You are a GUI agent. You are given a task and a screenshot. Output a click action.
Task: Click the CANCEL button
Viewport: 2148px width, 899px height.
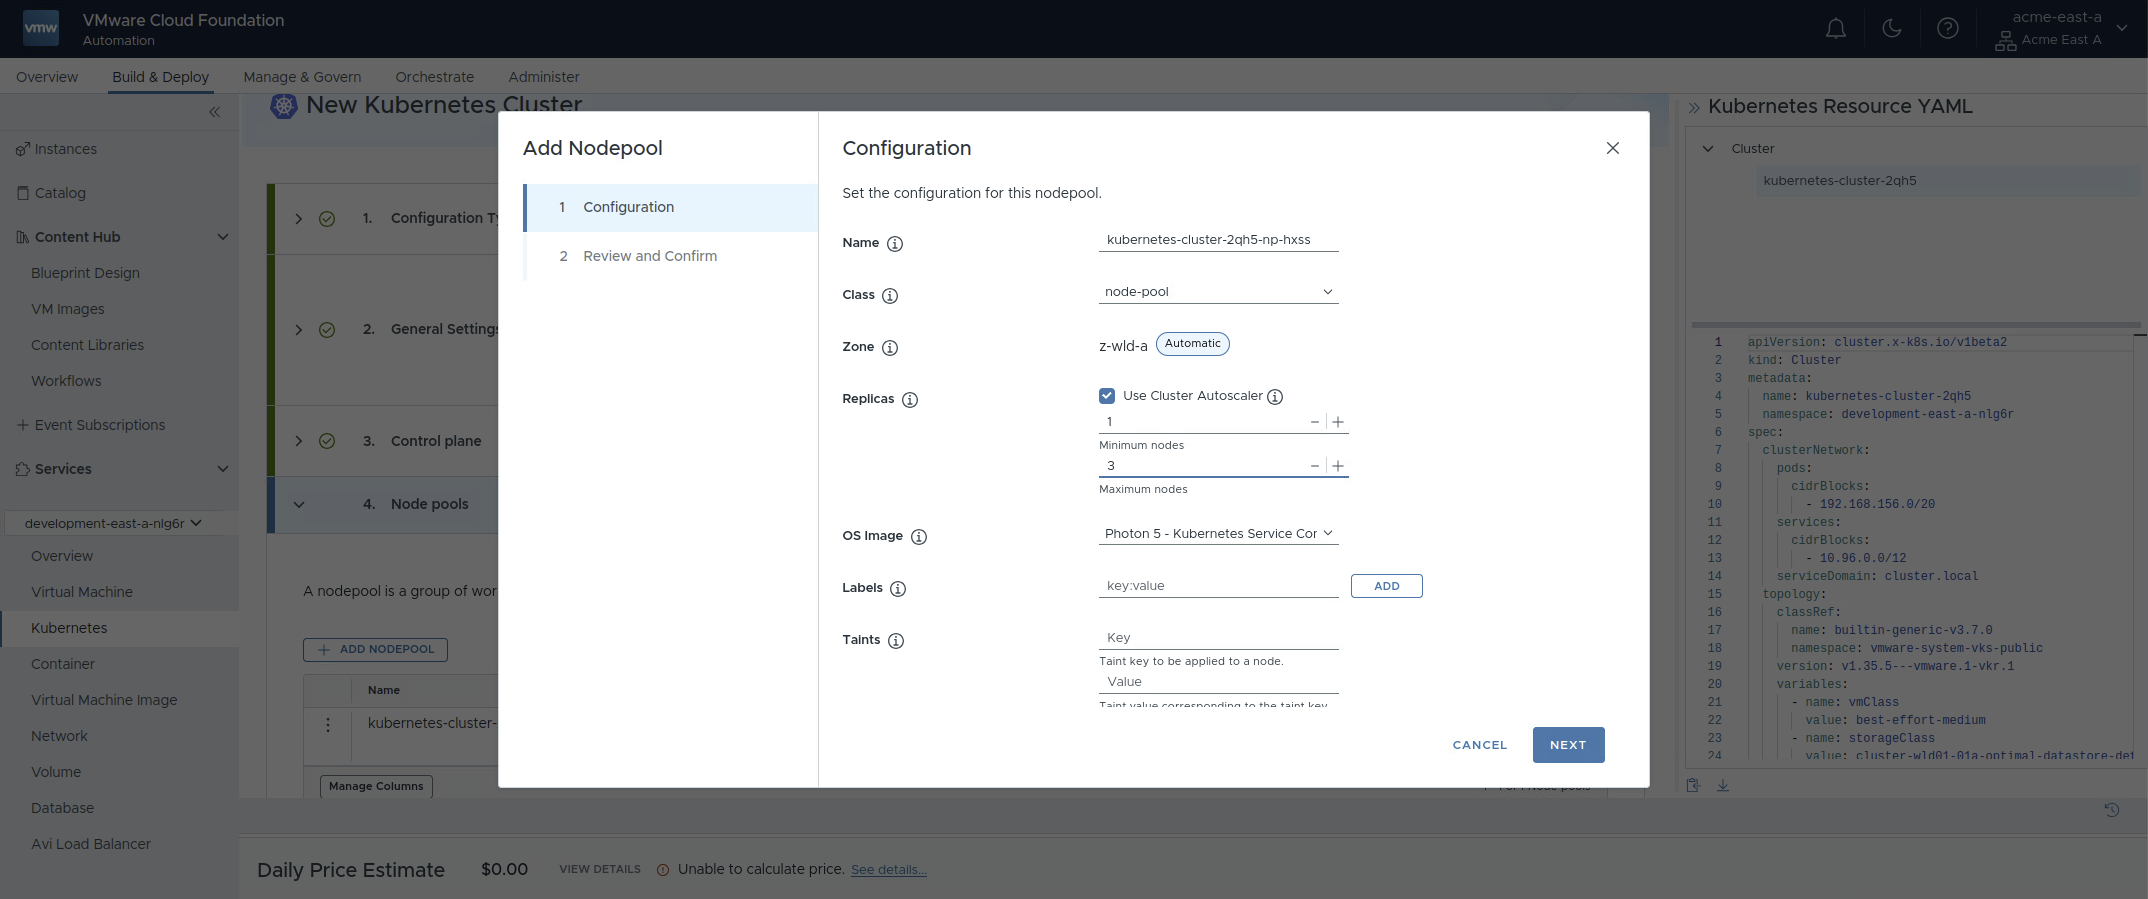(1480, 745)
